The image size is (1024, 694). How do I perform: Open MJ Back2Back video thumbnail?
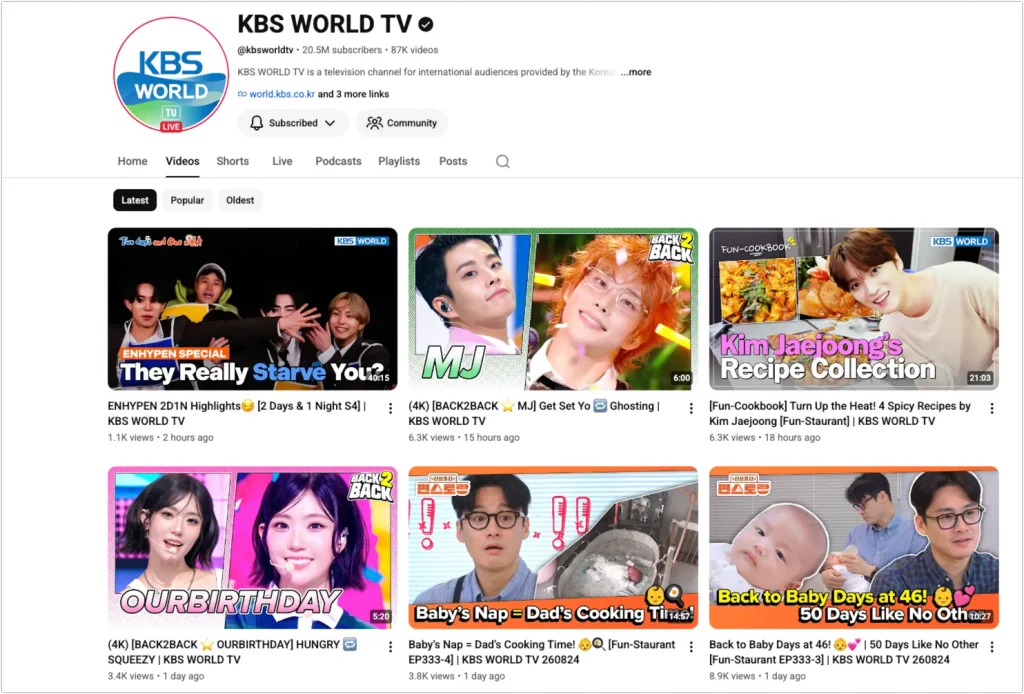pyautogui.click(x=553, y=309)
